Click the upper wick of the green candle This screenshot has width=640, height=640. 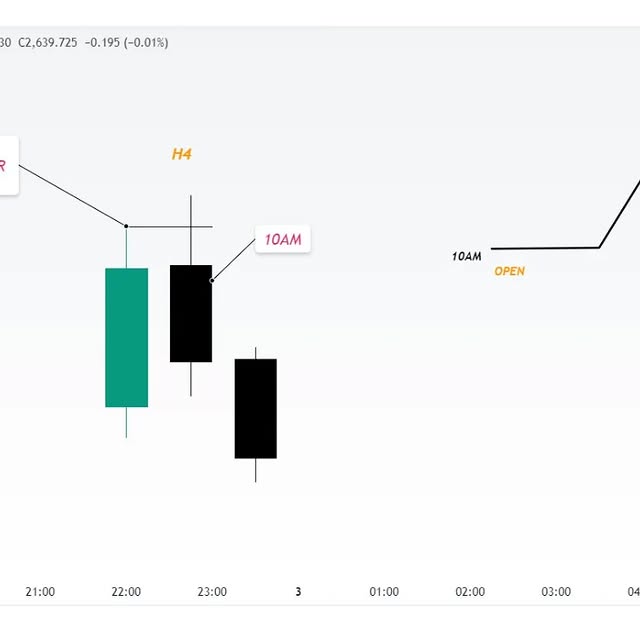[x=127, y=247]
